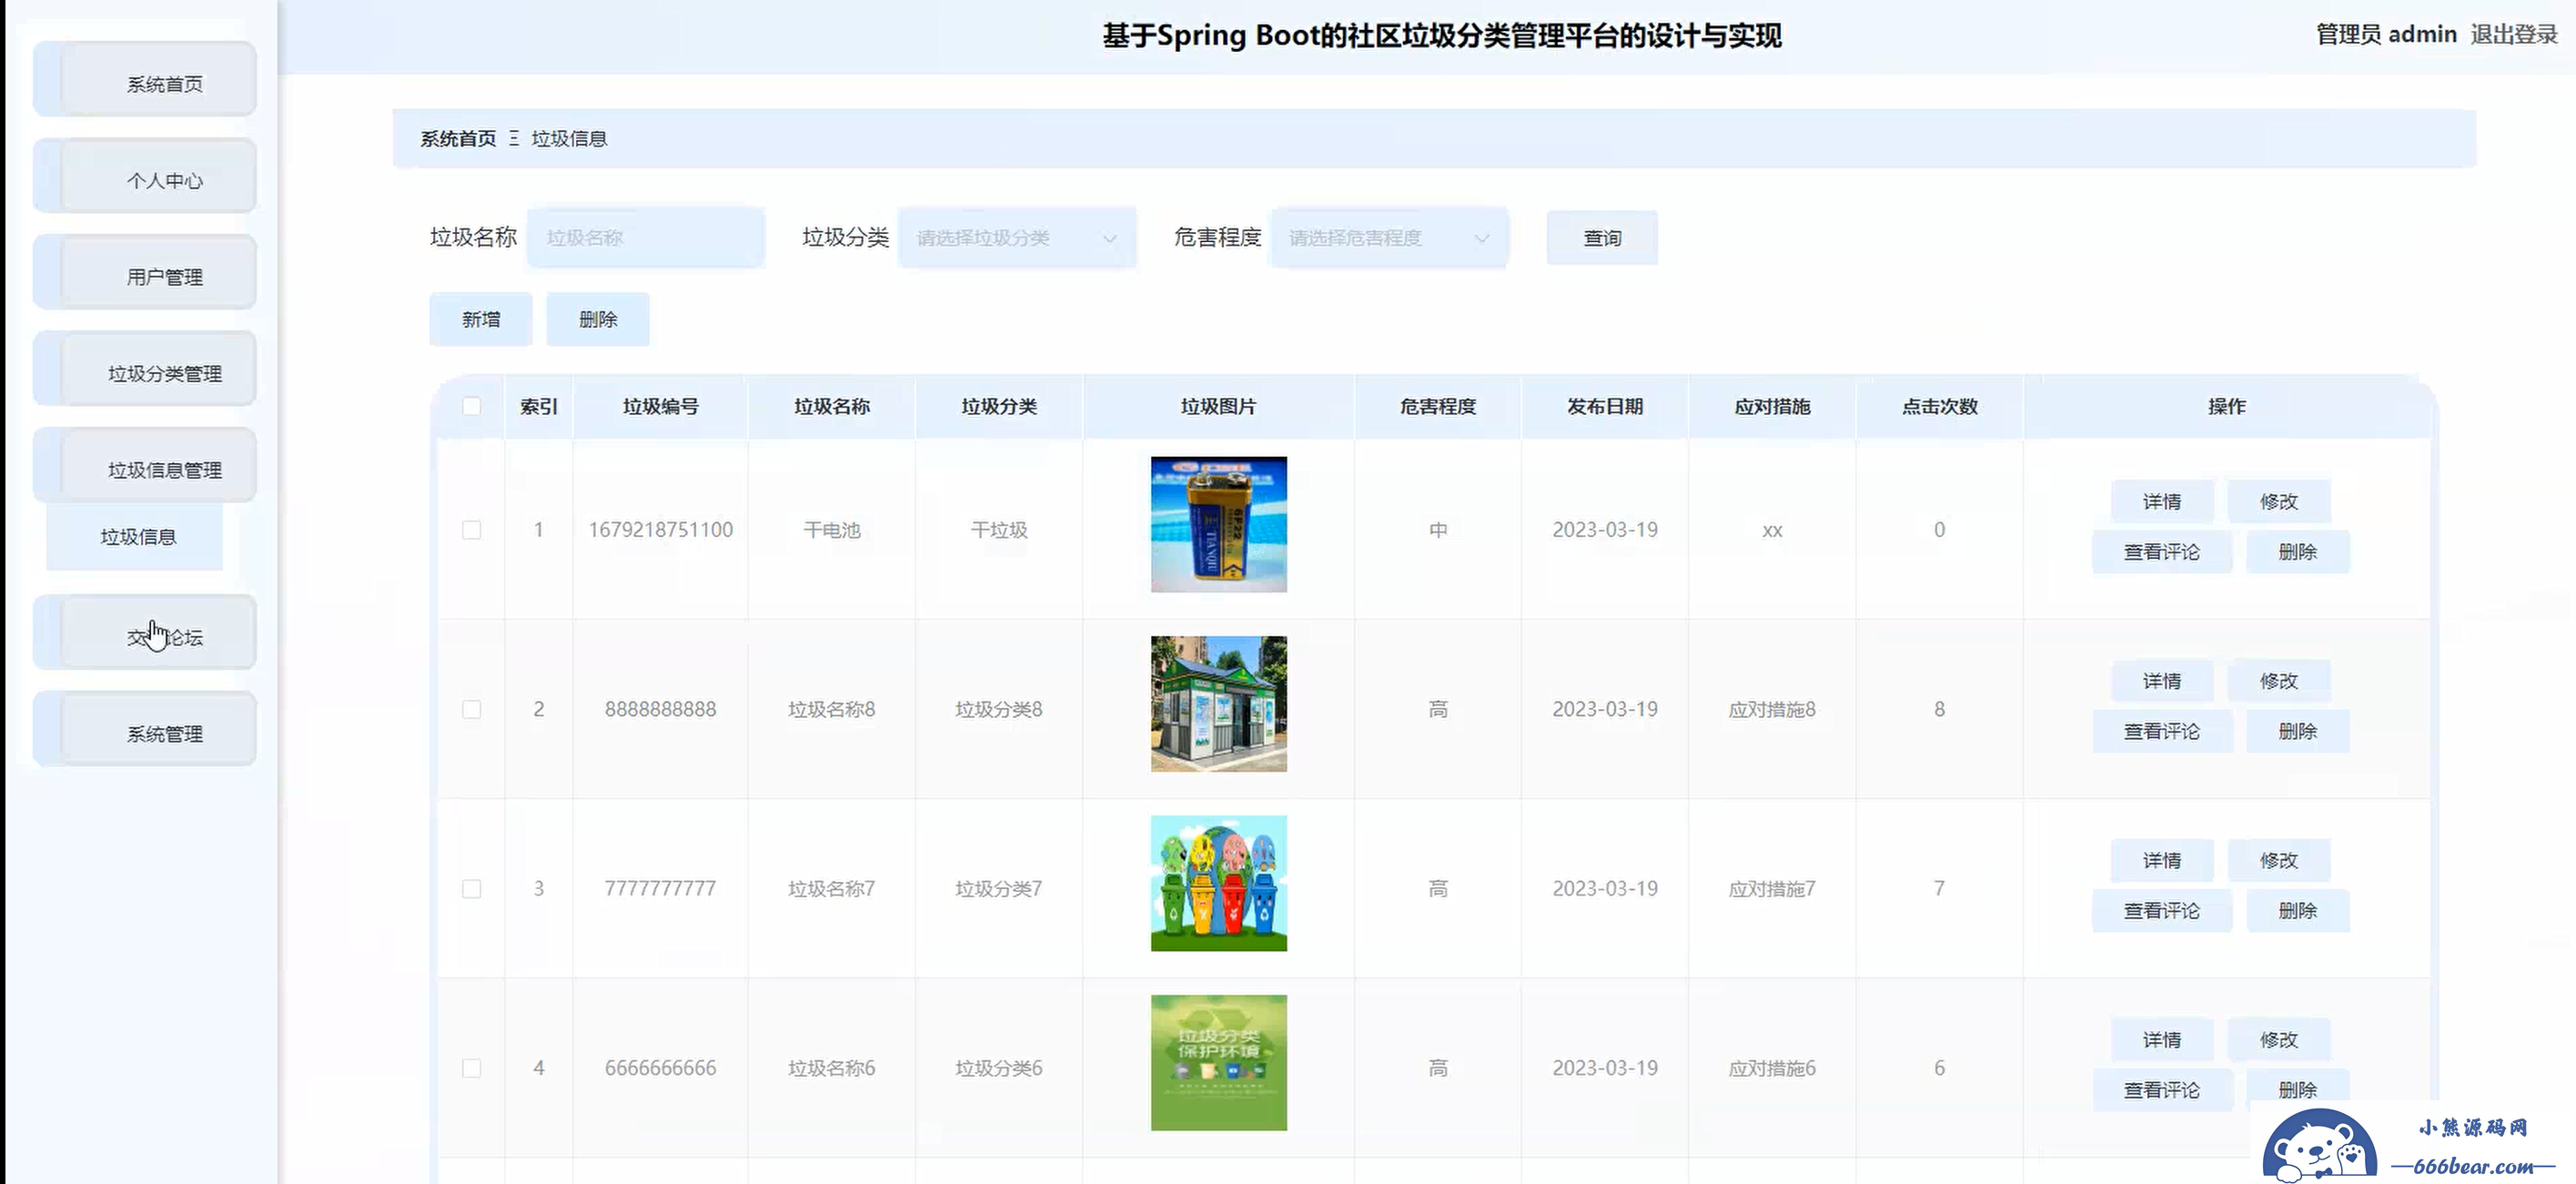Click the dry battery thumbnail image

[x=1218, y=524]
